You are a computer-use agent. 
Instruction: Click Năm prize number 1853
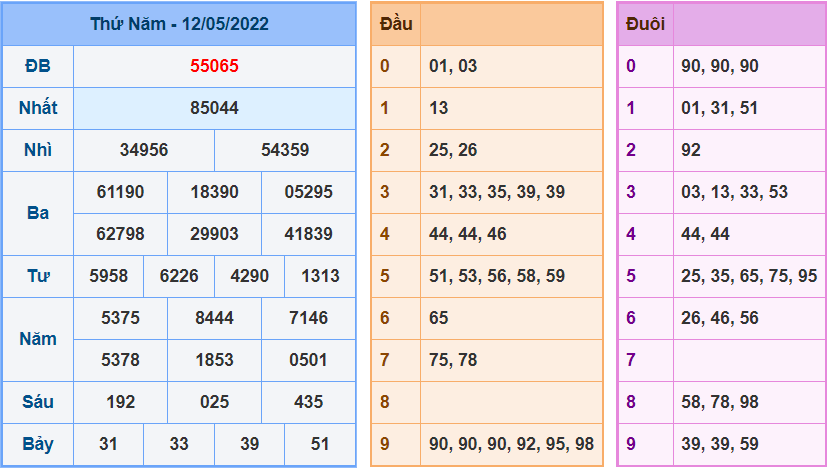214,360
